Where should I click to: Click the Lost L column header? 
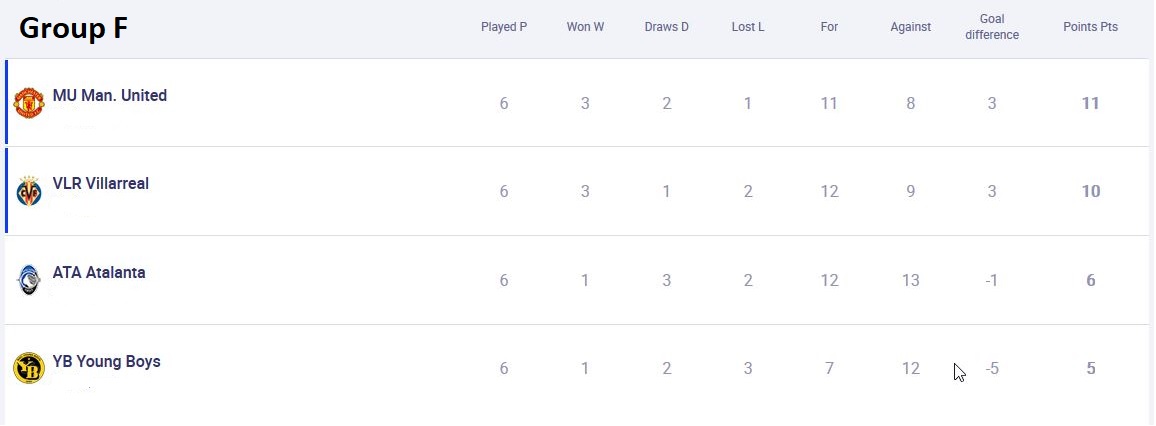(x=748, y=27)
